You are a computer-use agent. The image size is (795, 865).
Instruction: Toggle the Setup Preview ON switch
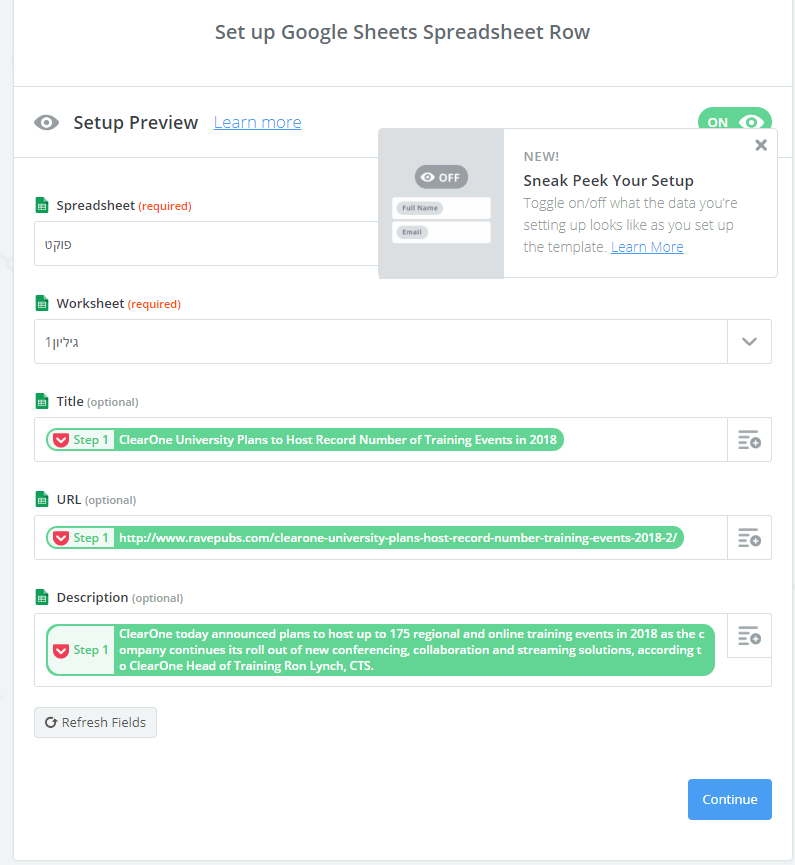(734, 119)
